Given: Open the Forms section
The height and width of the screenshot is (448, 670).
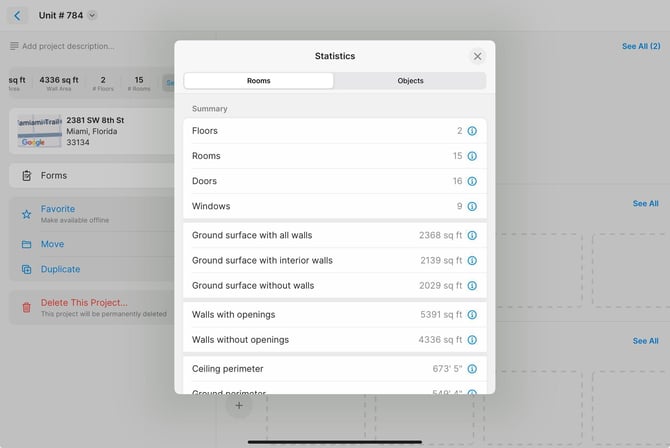Looking at the screenshot, I should coord(91,176).
